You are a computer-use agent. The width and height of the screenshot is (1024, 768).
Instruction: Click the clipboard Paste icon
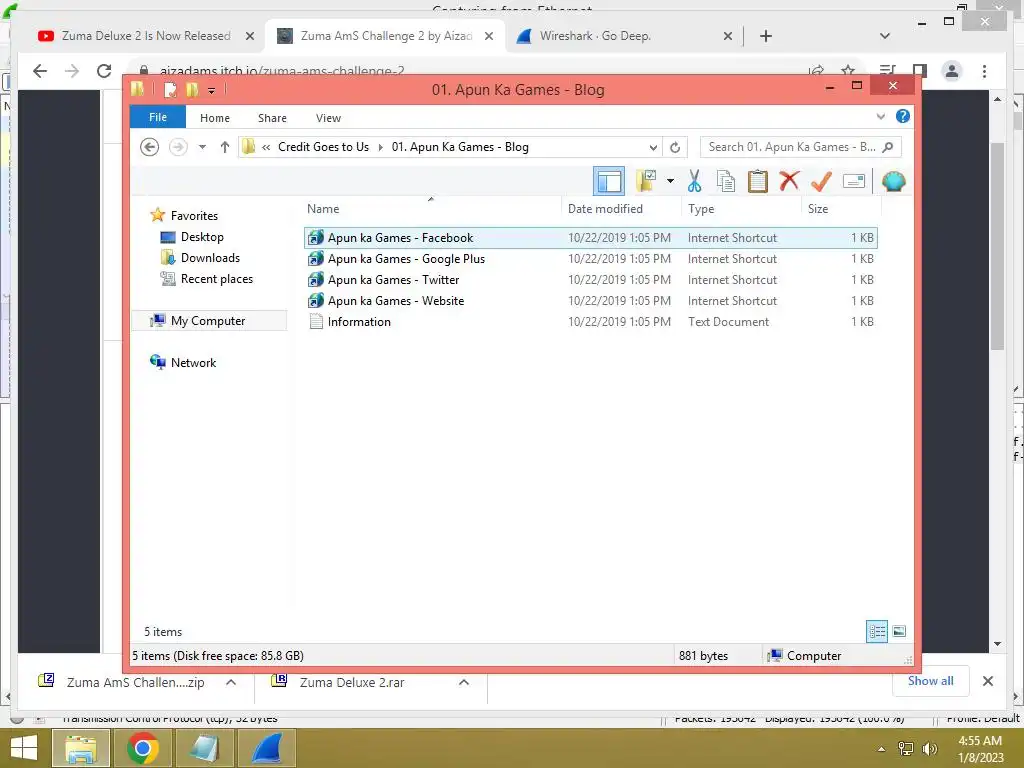pos(758,181)
